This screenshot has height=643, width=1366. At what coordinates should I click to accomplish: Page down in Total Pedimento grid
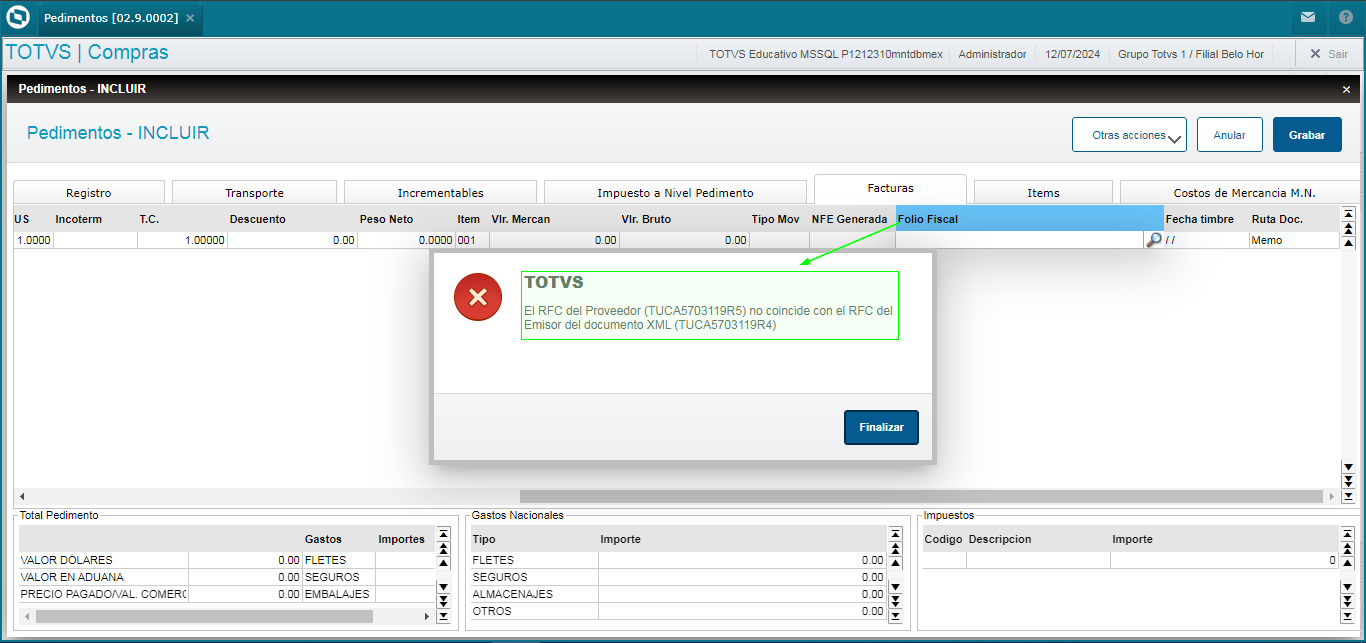pyautogui.click(x=443, y=601)
